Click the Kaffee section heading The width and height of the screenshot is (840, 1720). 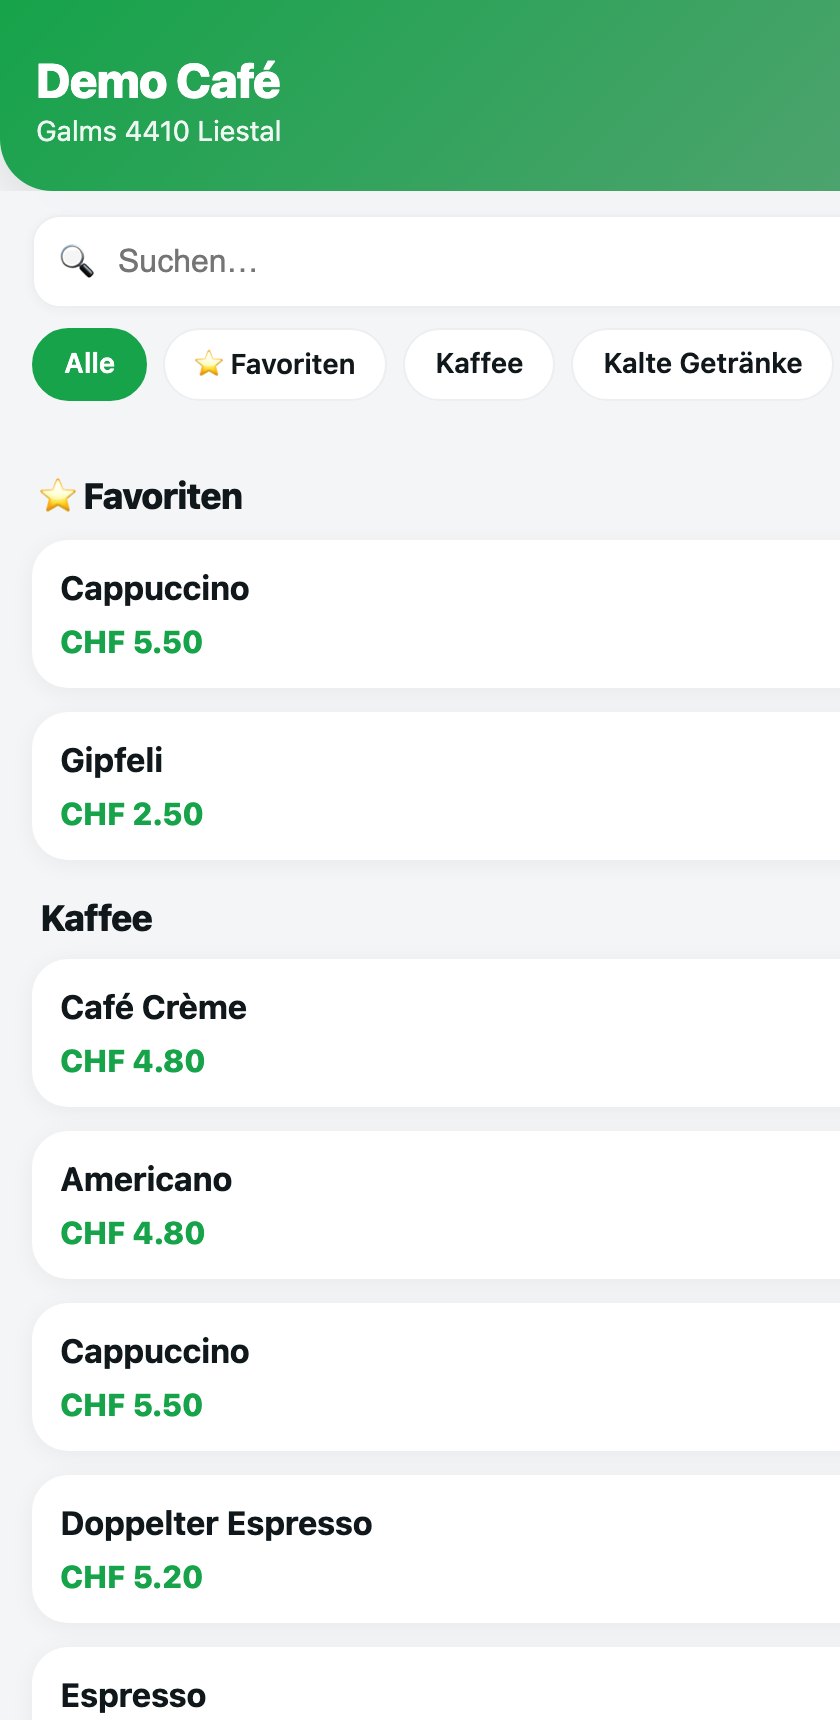point(97,918)
